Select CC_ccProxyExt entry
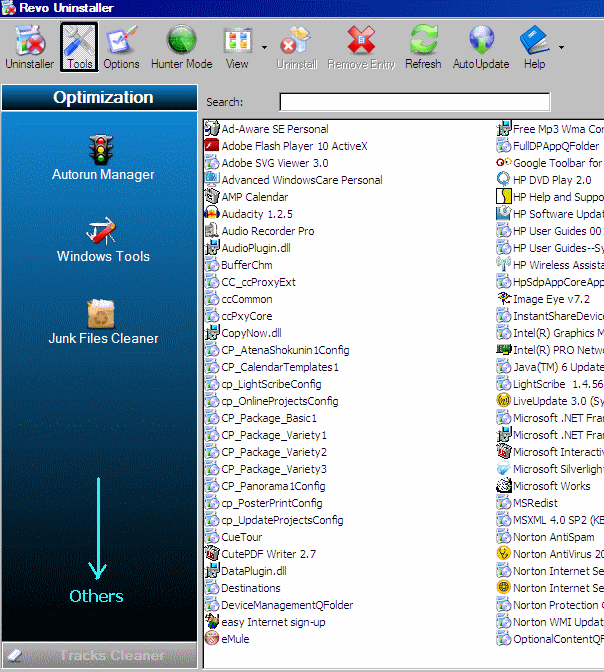This screenshot has width=604, height=672. pos(250,282)
